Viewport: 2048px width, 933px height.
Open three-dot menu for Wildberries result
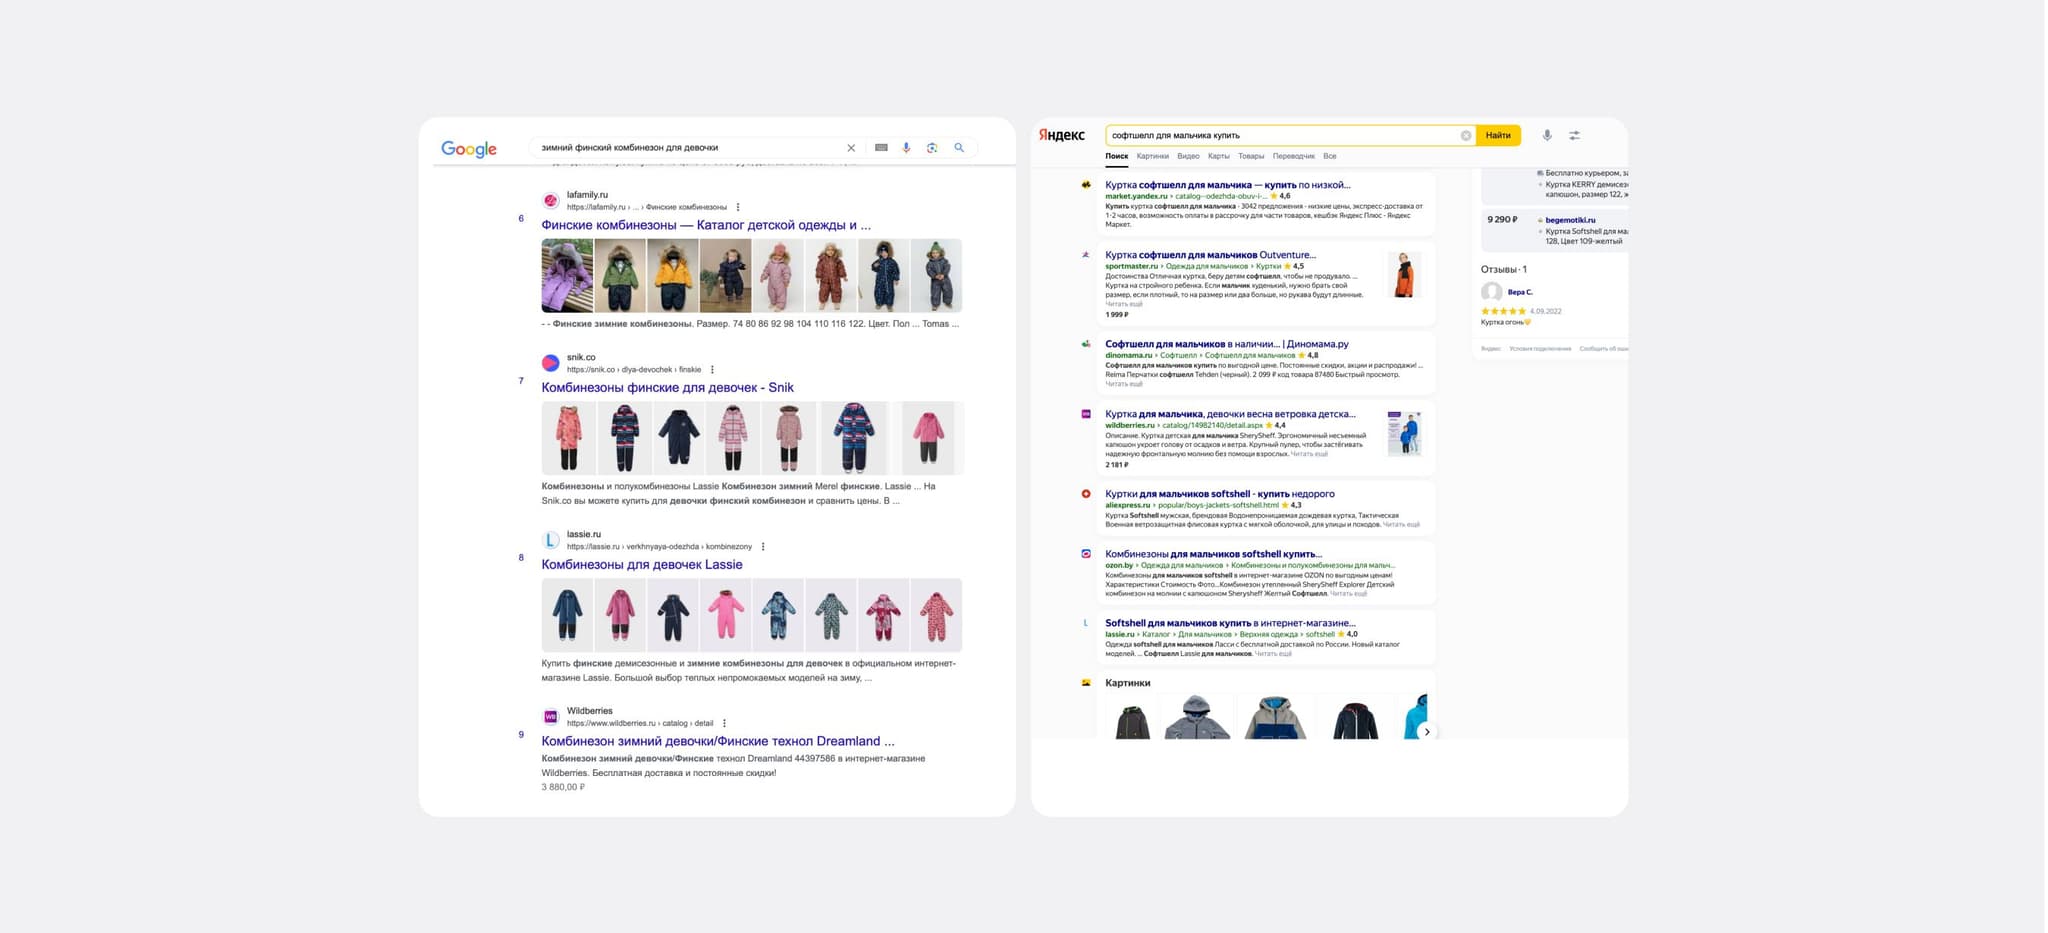[x=724, y=724]
